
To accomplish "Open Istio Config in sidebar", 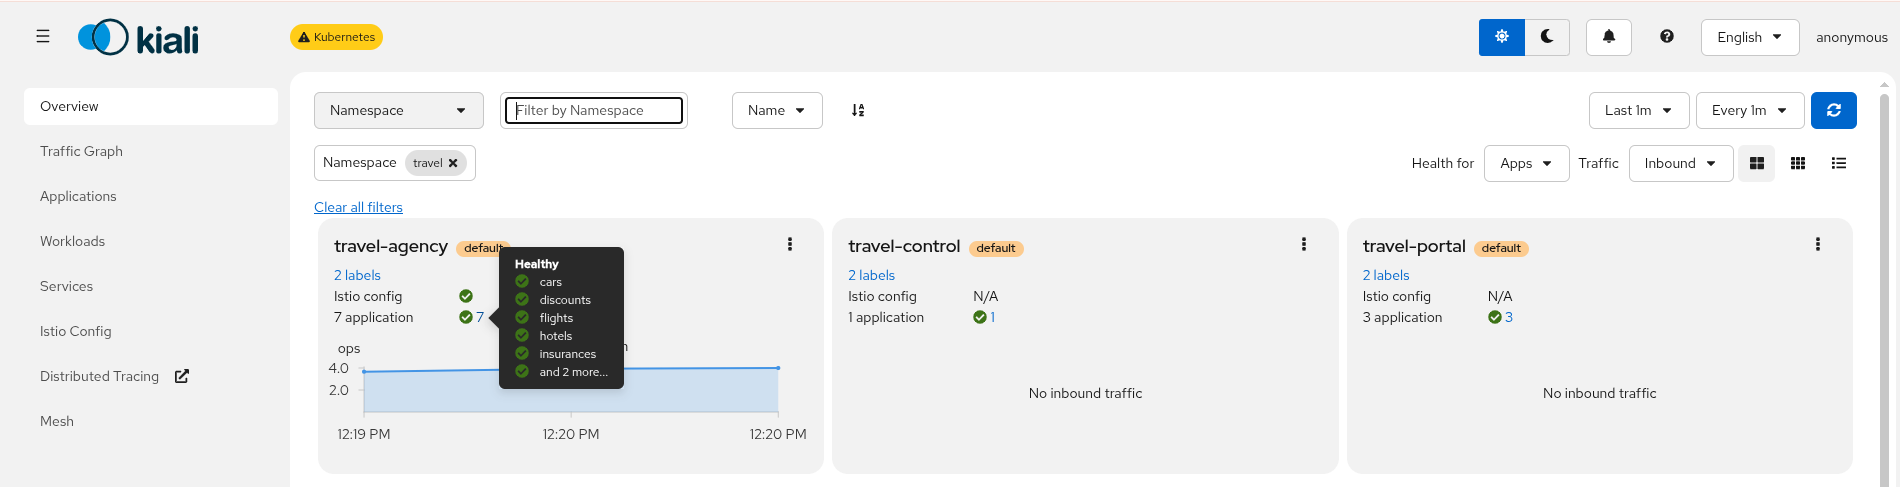I will [76, 331].
